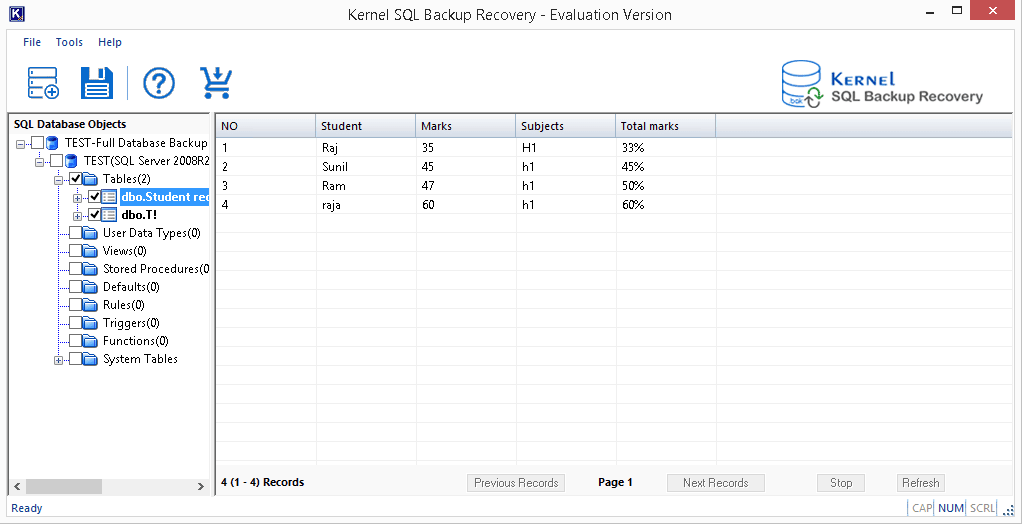
Task: Click the Tables(2) folder icon
Action: (x=90, y=179)
